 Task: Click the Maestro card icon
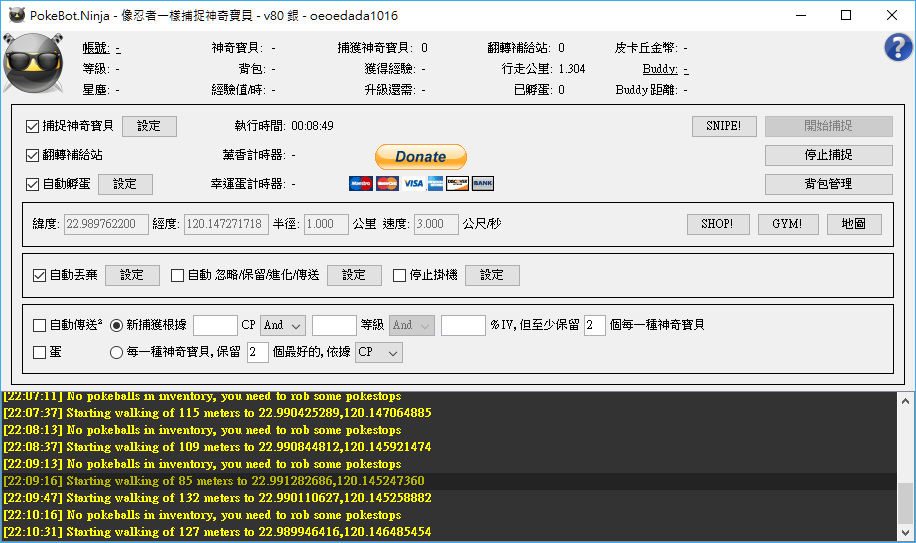coord(360,183)
